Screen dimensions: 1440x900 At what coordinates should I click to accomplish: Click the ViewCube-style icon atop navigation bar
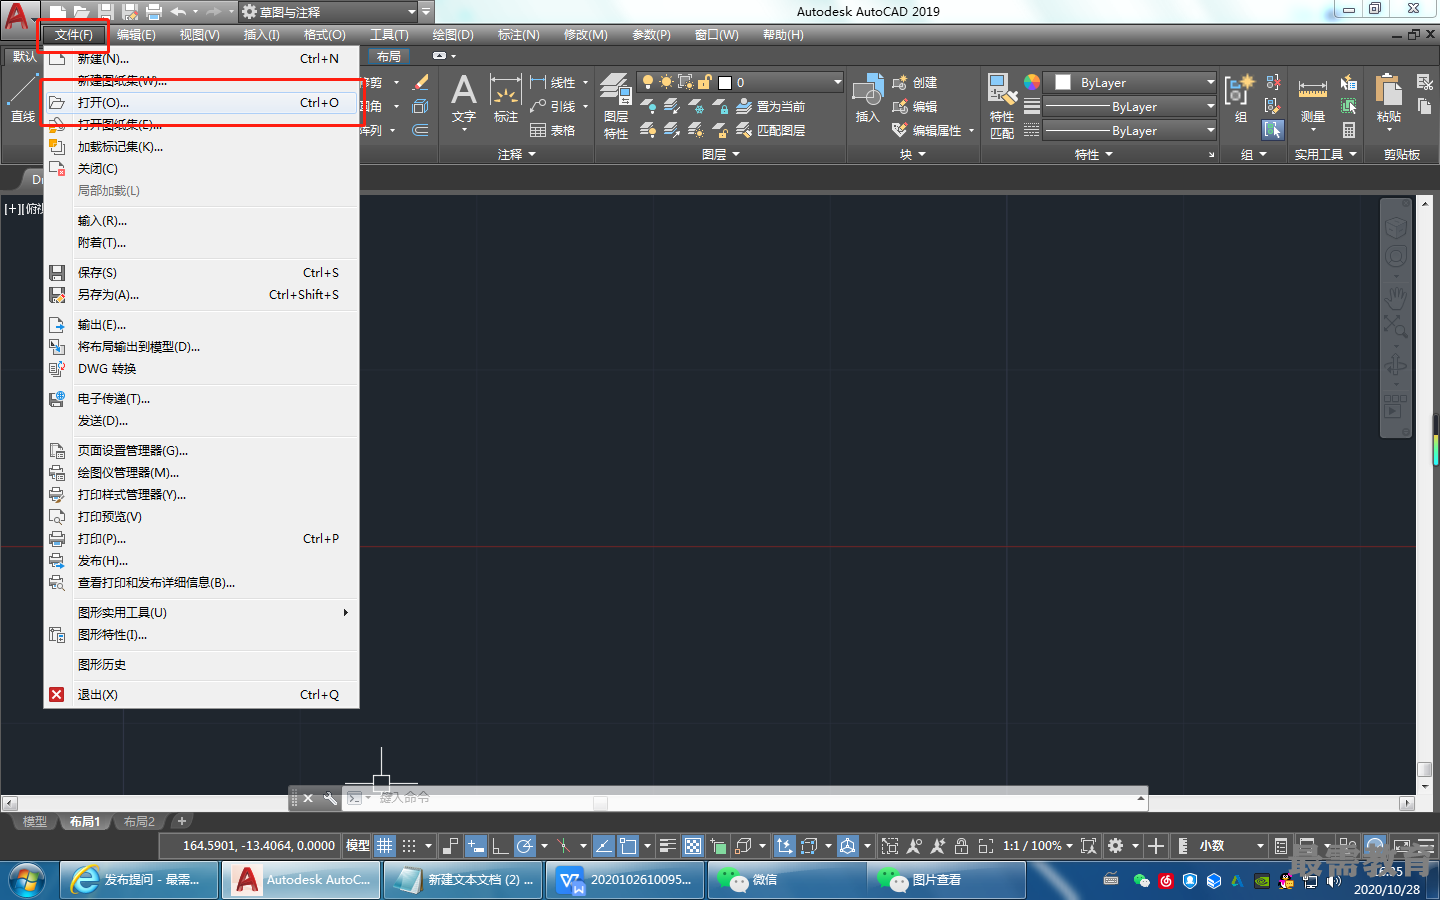click(1395, 228)
